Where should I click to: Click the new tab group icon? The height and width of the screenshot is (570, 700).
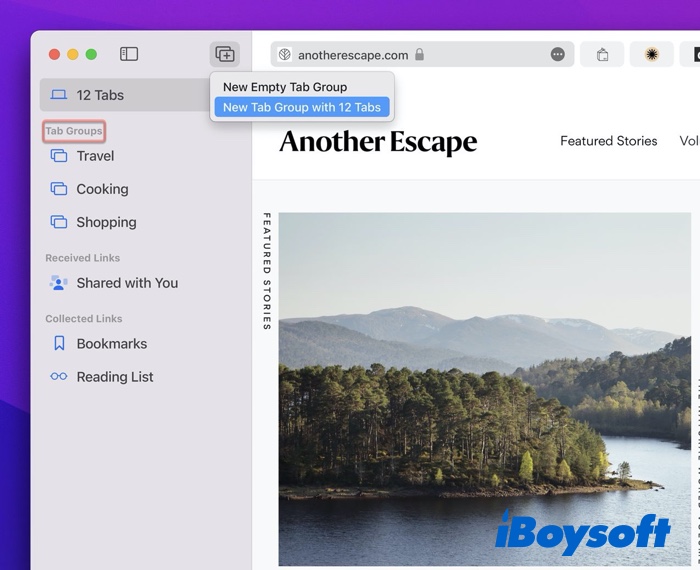225,54
